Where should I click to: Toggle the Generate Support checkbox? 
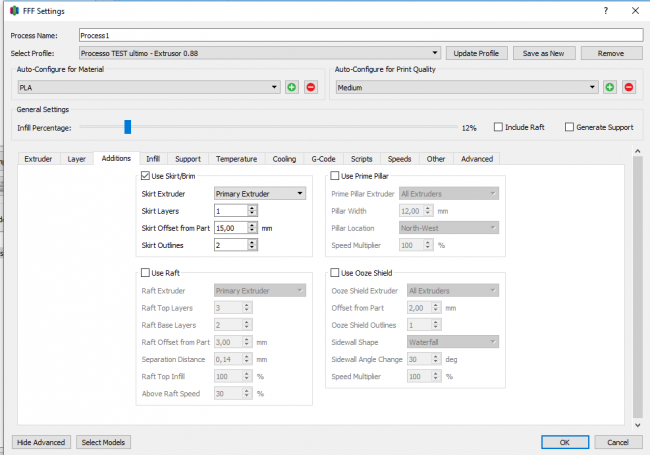pyautogui.click(x=570, y=128)
